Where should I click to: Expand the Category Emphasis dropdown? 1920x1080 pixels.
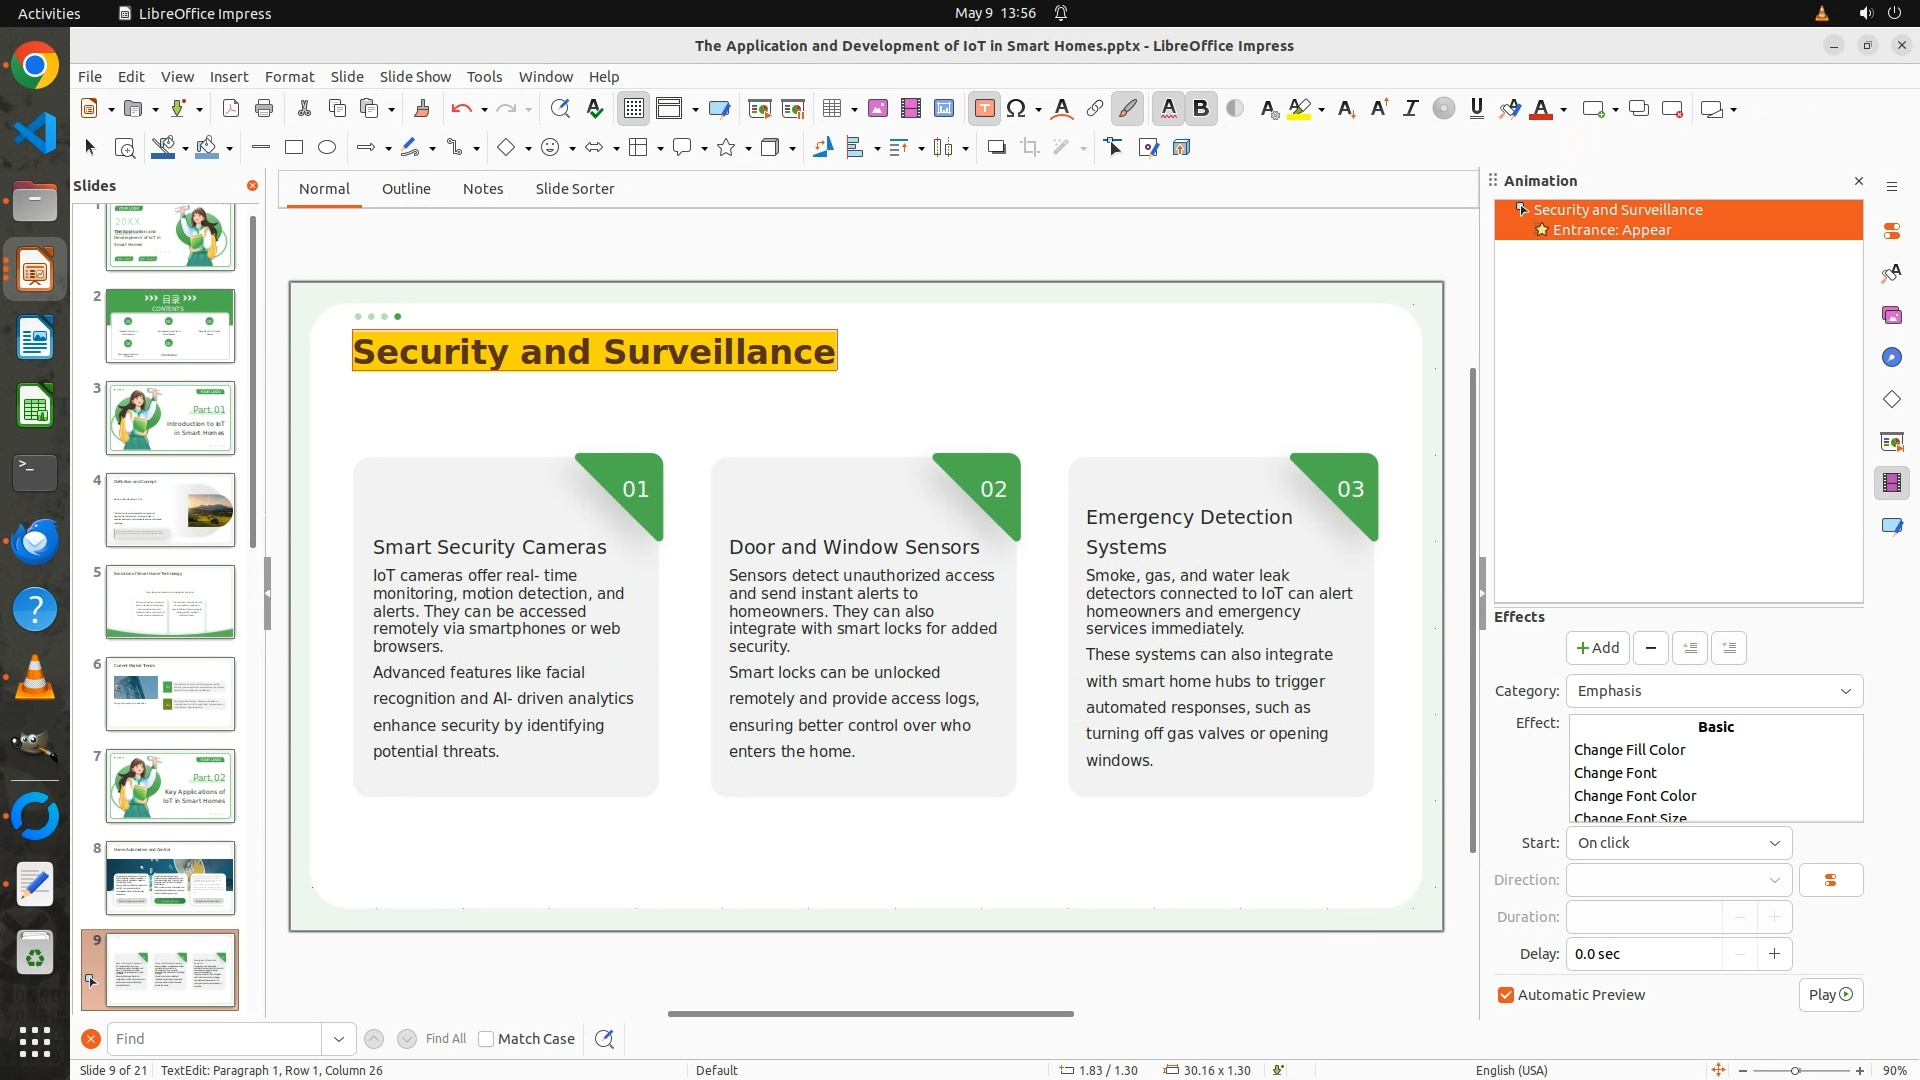coord(1714,691)
